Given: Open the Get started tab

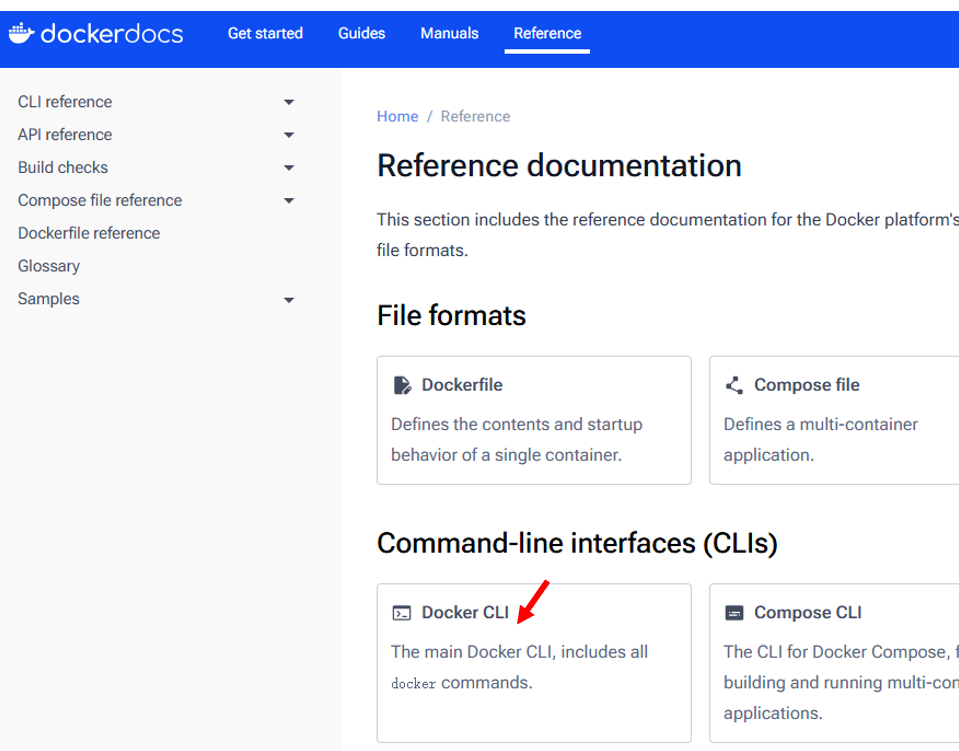Looking at the screenshot, I should [x=265, y=33].
